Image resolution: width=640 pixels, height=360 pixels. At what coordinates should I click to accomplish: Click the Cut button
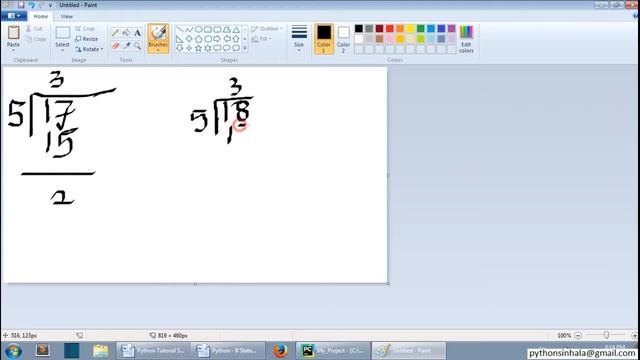pos(34,29)
